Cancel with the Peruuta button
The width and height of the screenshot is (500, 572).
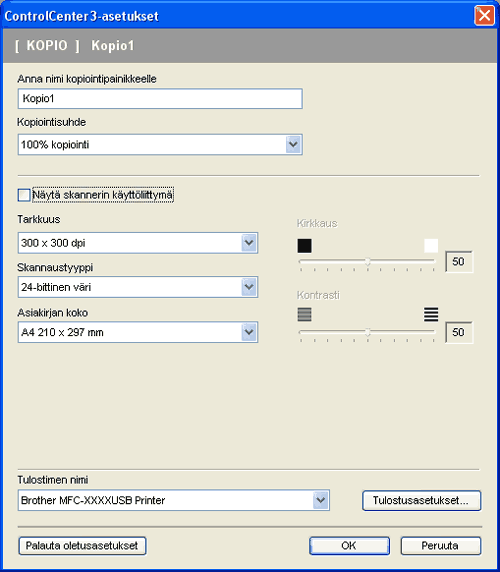point(441,546)
